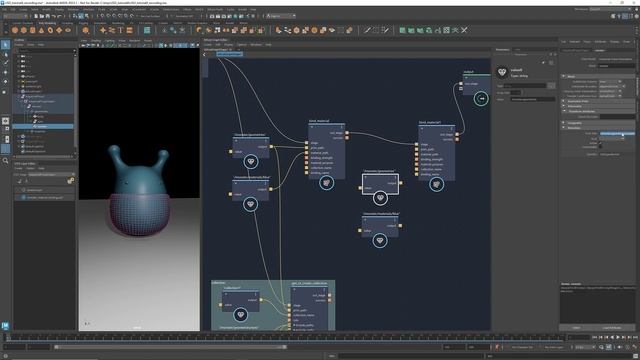Select the Move tool in the toolbox

[x=5, y=72]
